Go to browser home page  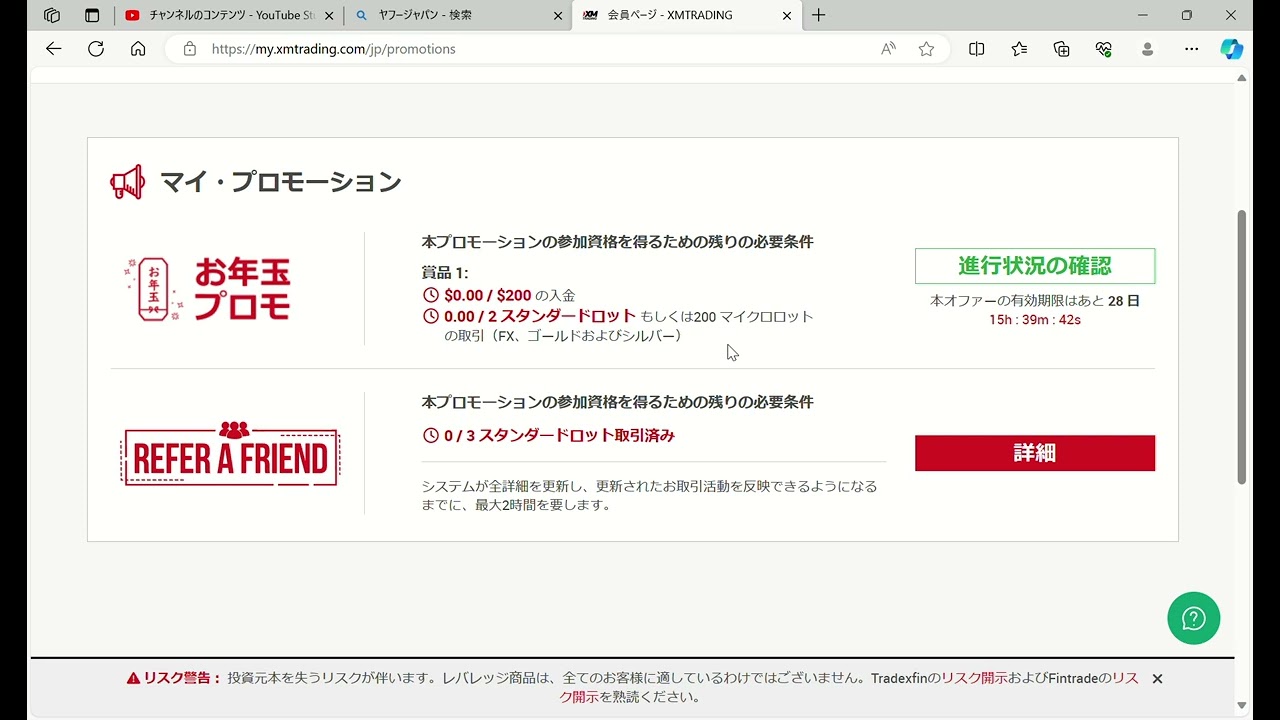tap(138, 49)
